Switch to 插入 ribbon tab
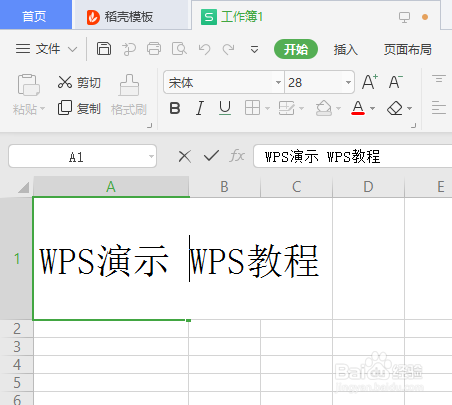 point(345,49)
